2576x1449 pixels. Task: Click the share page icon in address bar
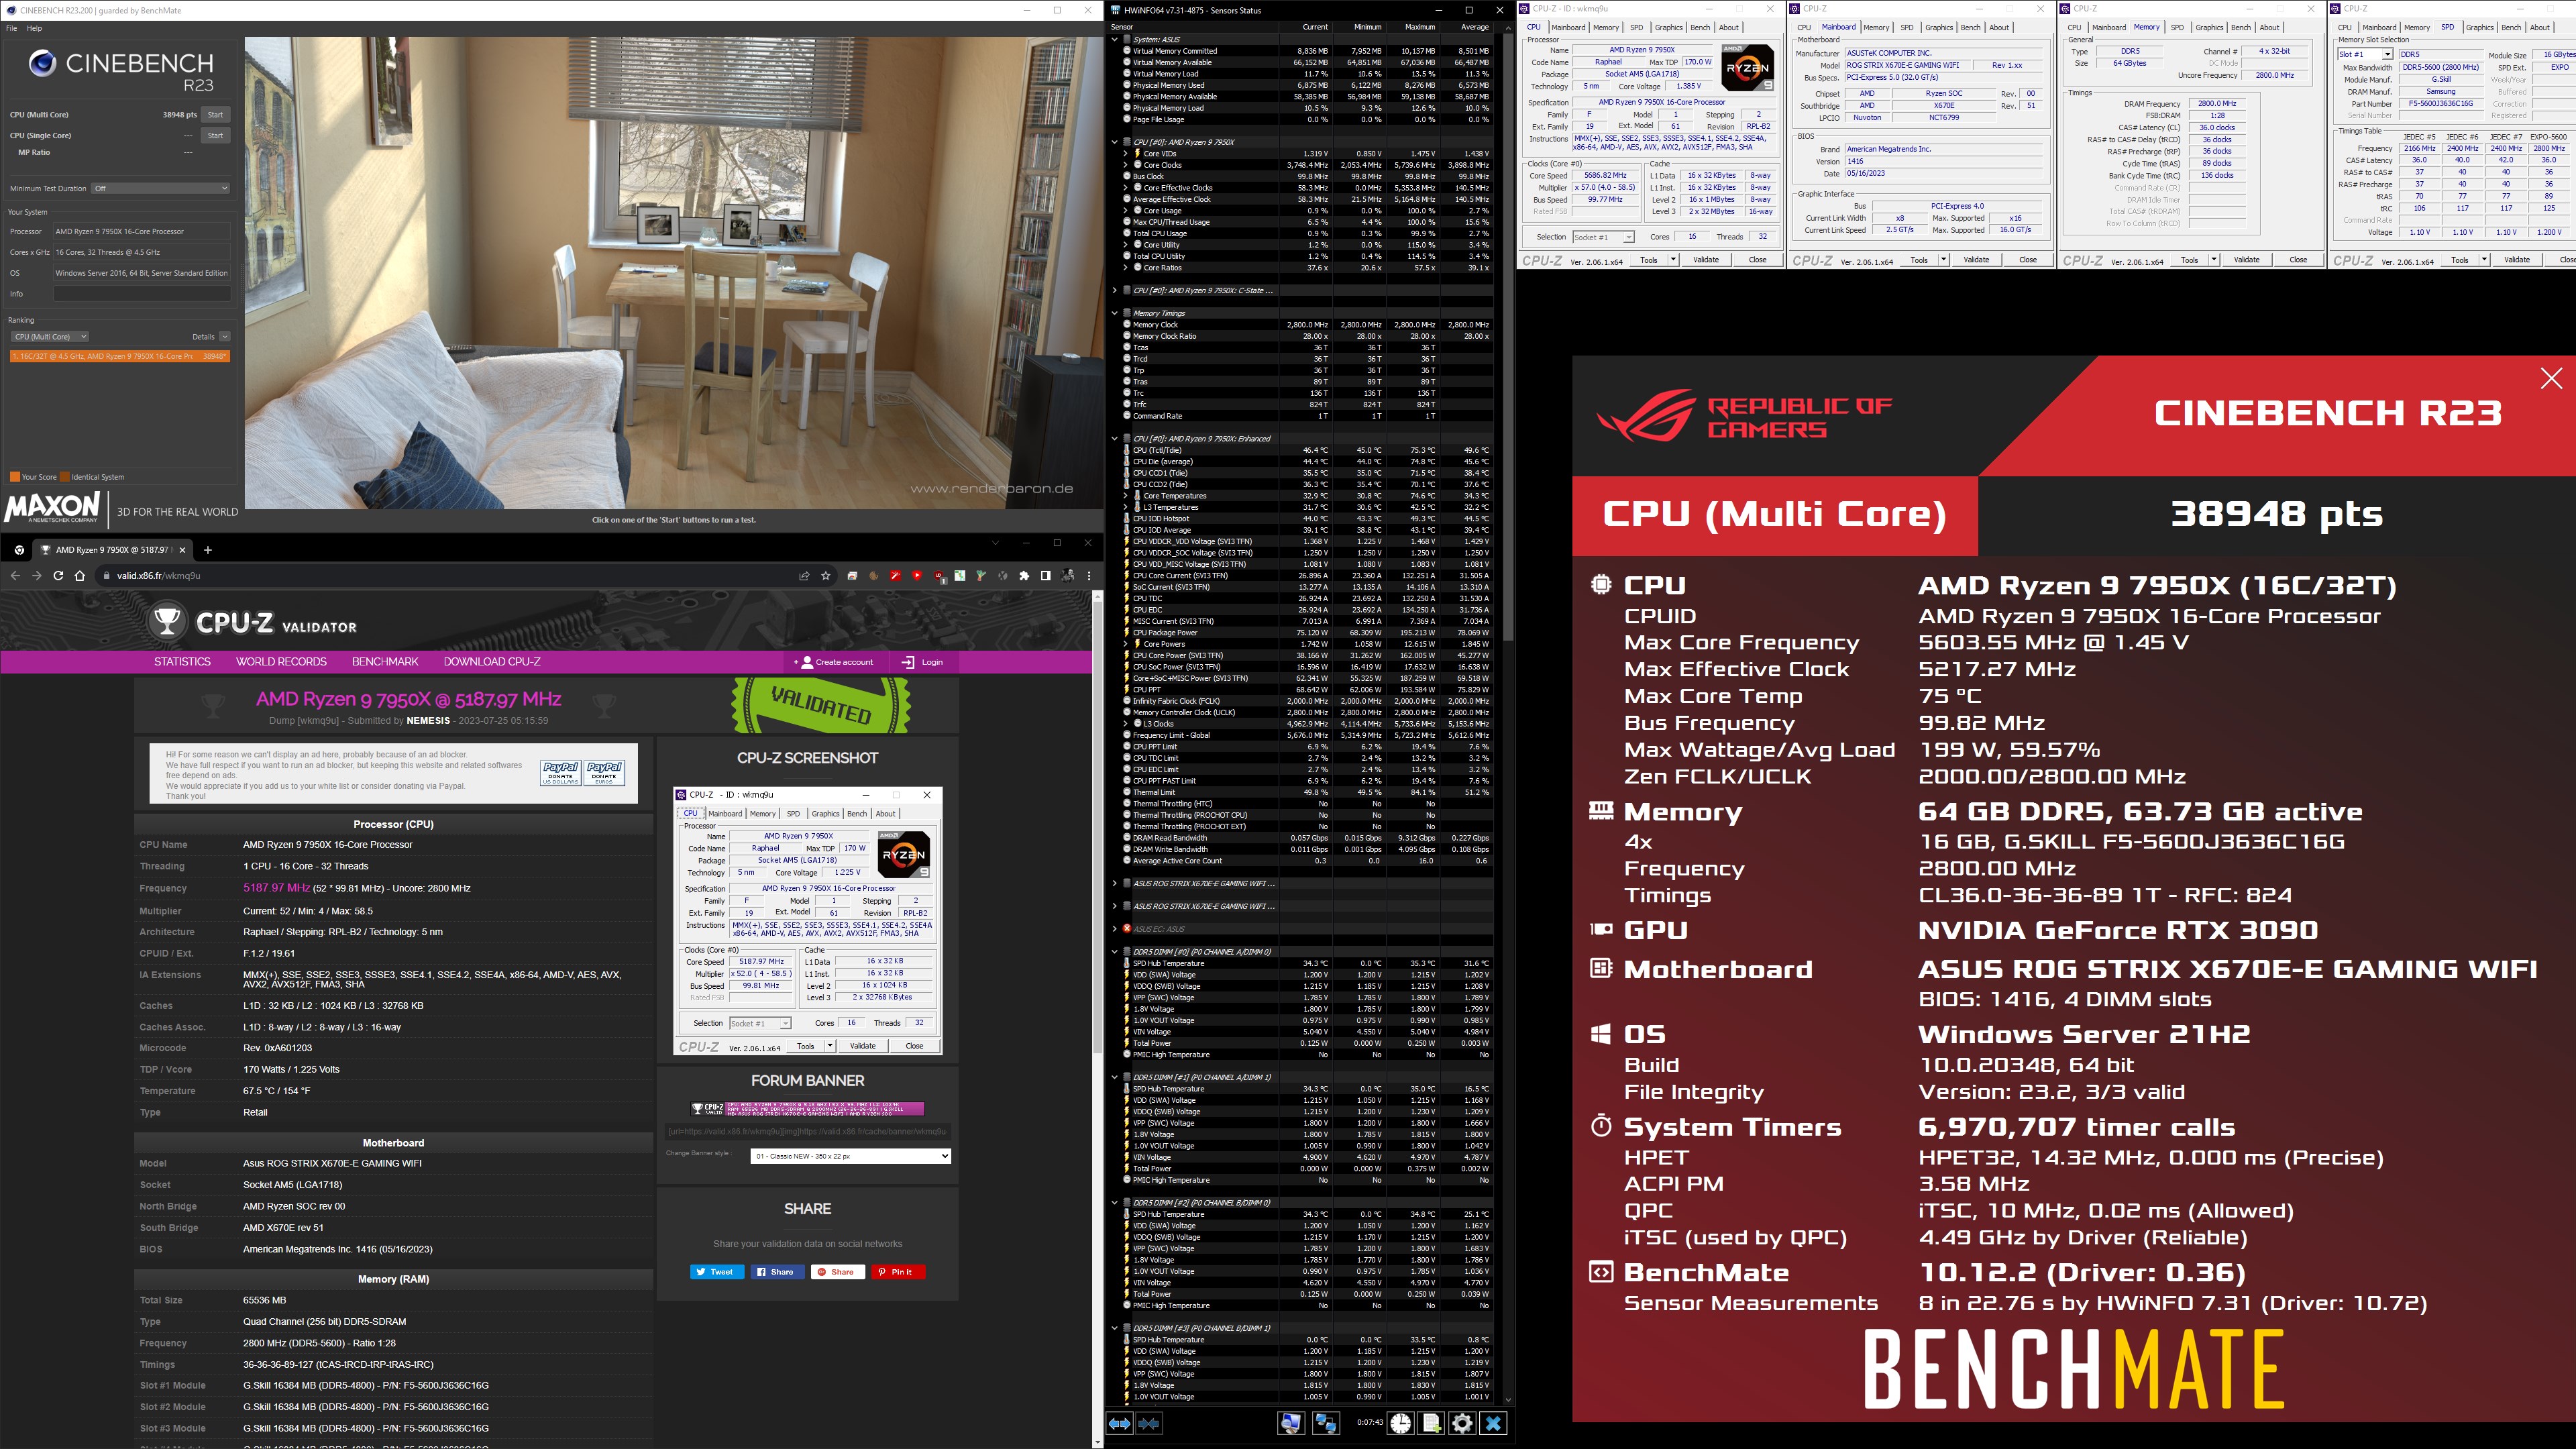(x=804, y=576)
